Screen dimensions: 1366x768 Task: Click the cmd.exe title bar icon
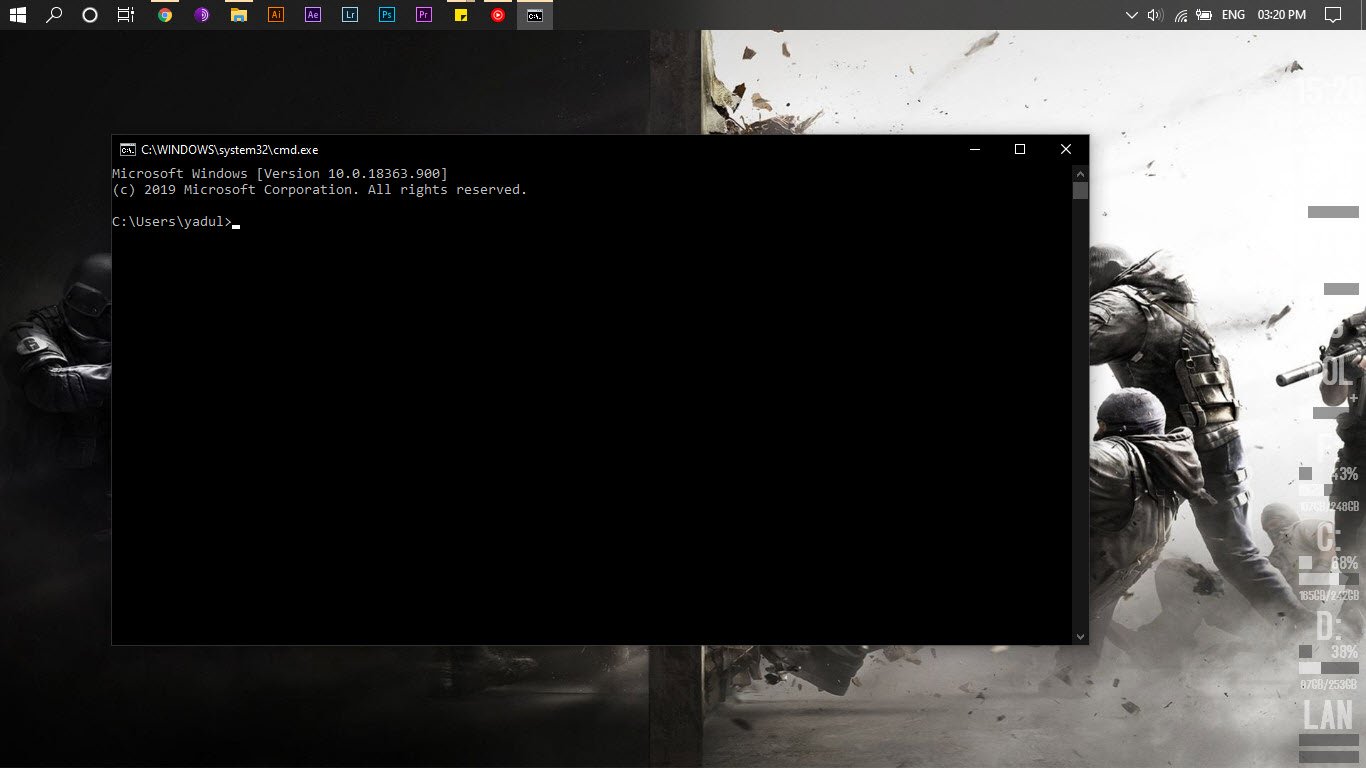127,150
